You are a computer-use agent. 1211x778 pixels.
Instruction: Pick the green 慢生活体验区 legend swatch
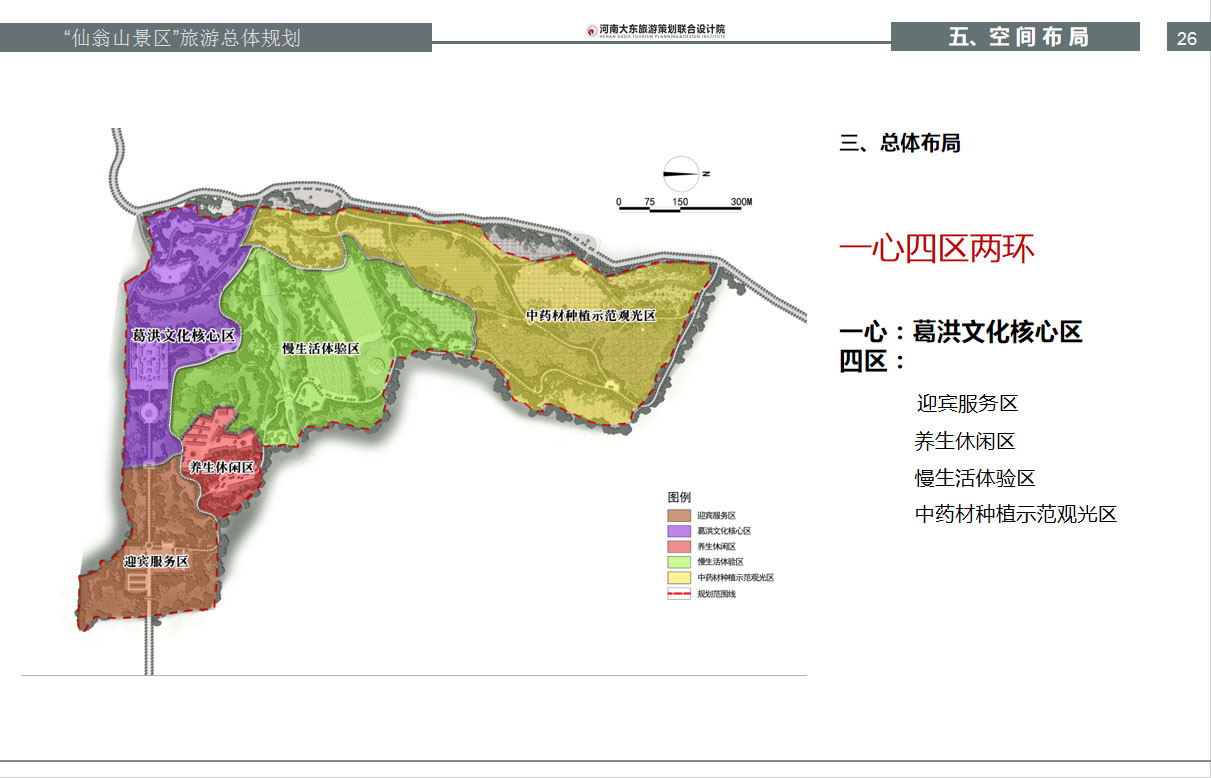pos(679,562)
